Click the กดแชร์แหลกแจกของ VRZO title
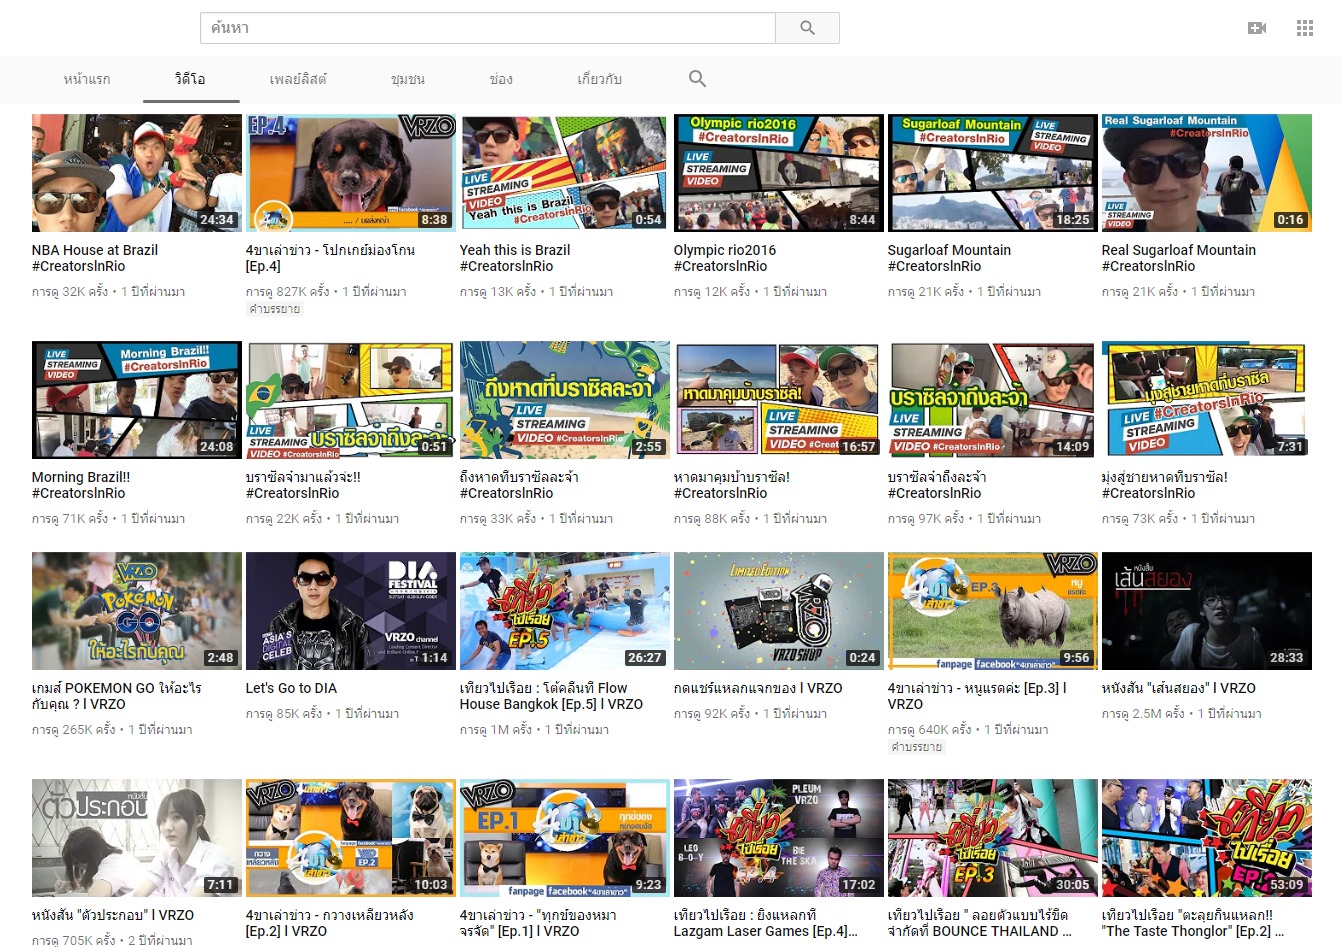 [x=758, y=688]
